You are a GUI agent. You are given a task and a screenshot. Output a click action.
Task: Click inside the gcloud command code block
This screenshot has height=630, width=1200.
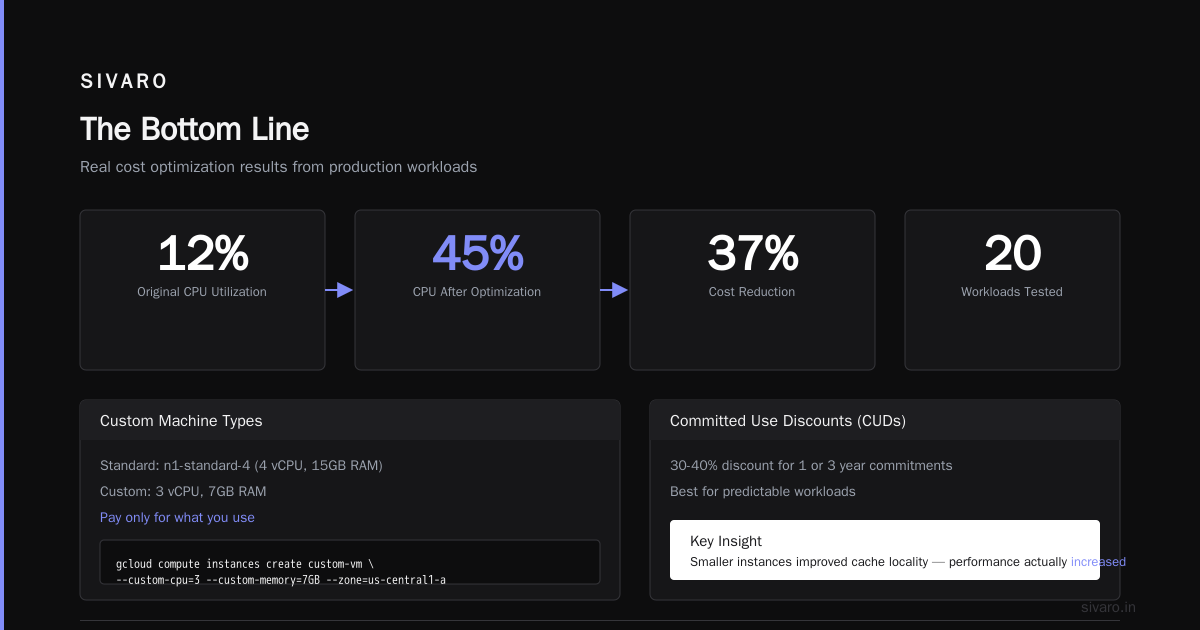[350, 562]
